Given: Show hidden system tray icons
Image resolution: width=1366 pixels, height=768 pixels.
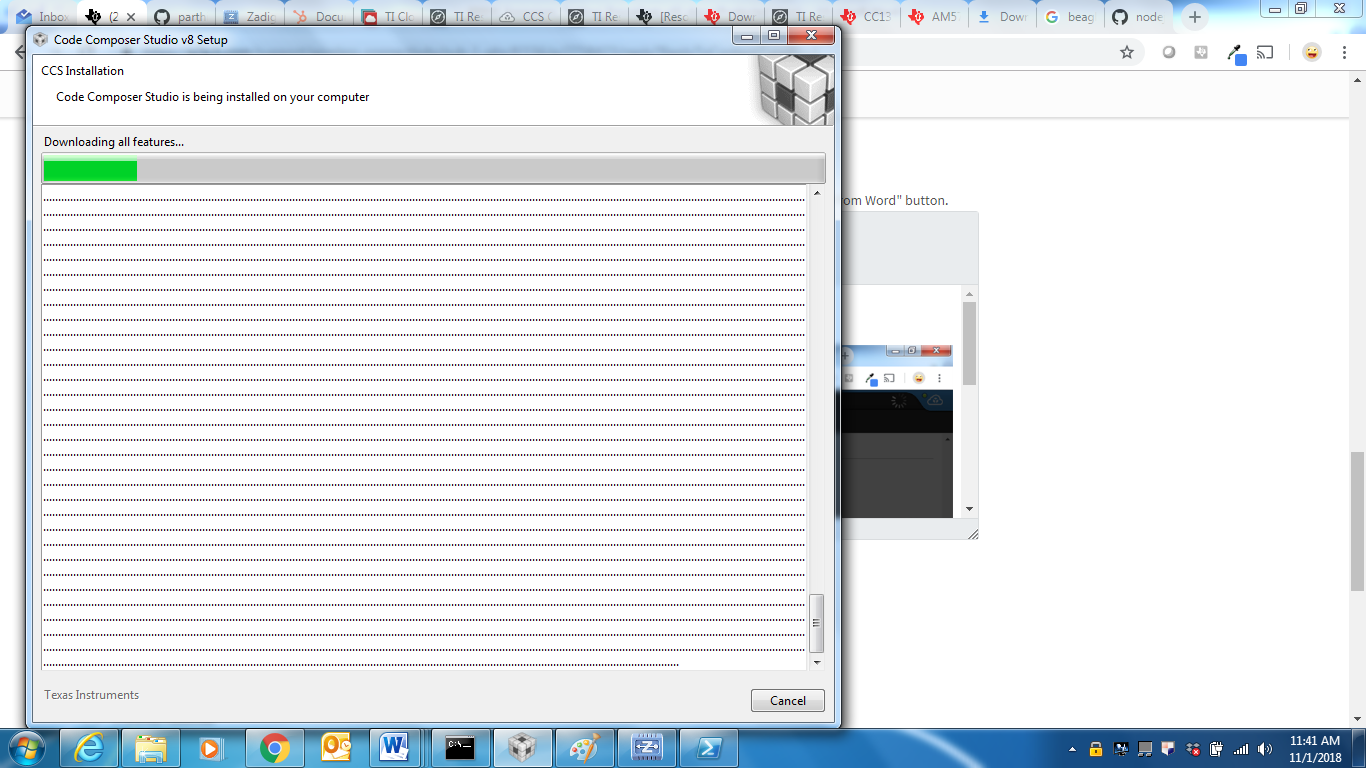Looking at the screenshot, I should click(x=1073, y=749).
